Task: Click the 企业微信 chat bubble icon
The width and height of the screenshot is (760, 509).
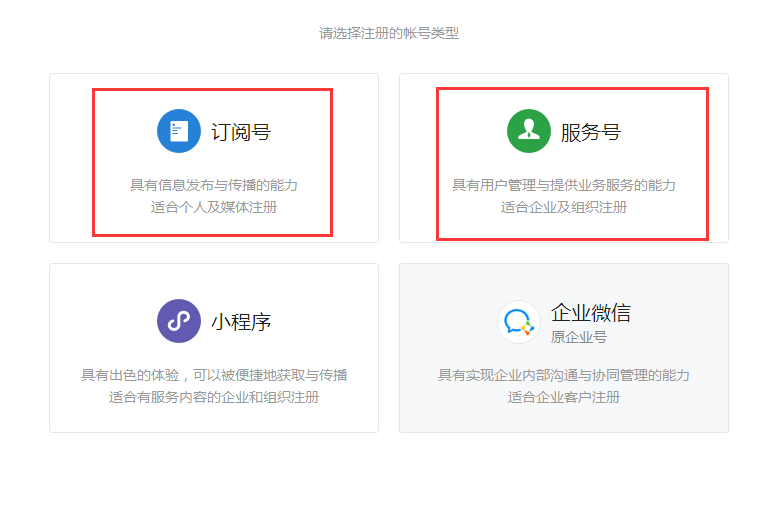Action: 519,321
